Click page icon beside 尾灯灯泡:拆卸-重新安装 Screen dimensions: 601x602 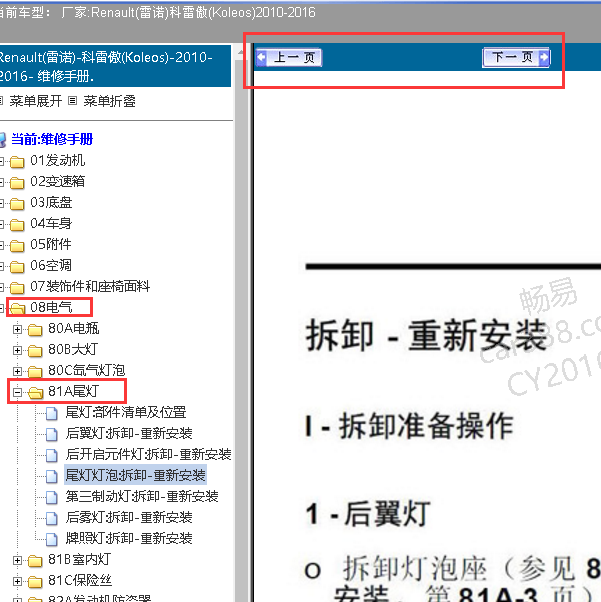pyautogui.click(x=51, y=476)
